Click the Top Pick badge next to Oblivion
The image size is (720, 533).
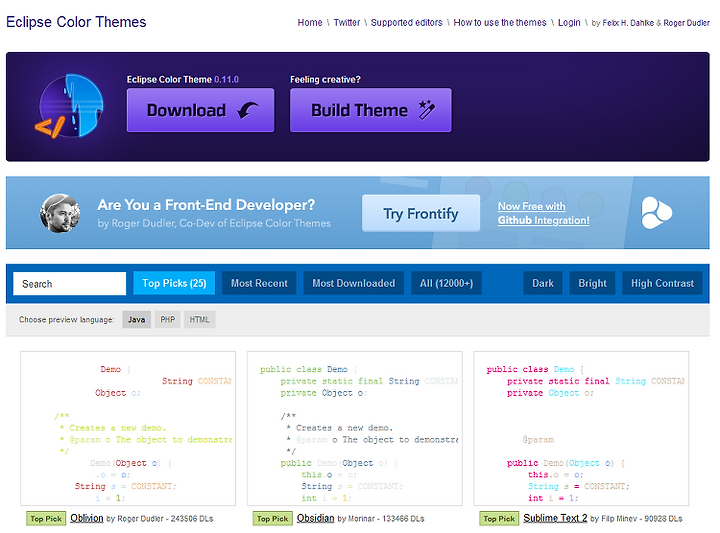point(46,519)
